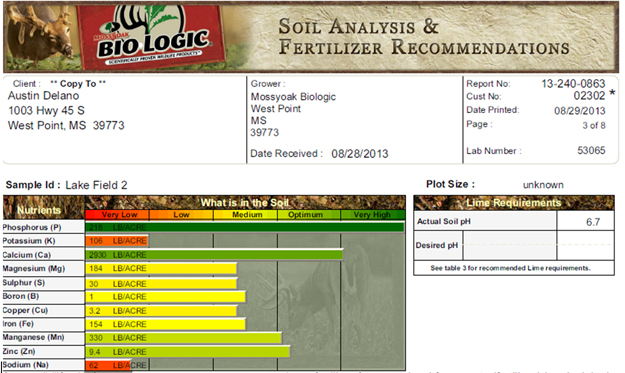Select the Phosphorus (P) dark green bar
The width and height of the screenshot is (625, 373).
point(245,227)
